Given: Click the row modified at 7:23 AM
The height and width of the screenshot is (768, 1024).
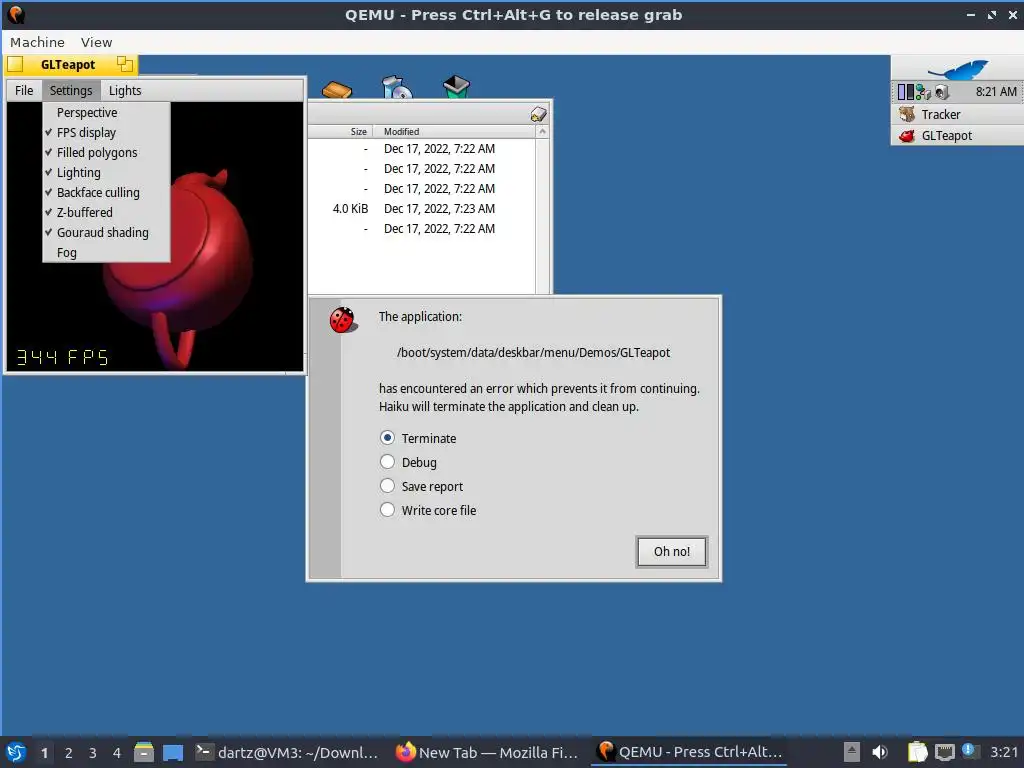Looking at the screenshot, I should [423, 209].
